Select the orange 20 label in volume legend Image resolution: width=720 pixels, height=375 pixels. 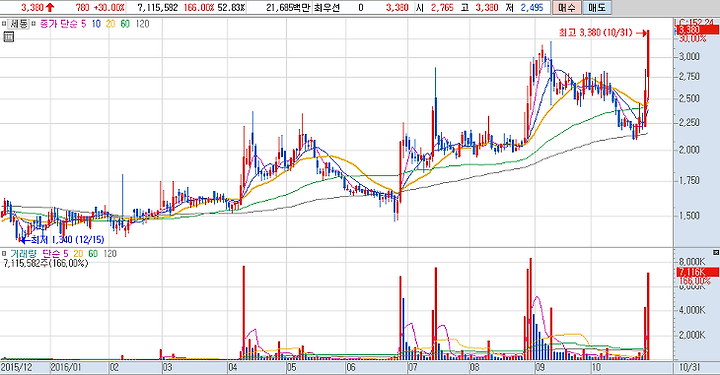pyautogui.click(x=78, y=253)
